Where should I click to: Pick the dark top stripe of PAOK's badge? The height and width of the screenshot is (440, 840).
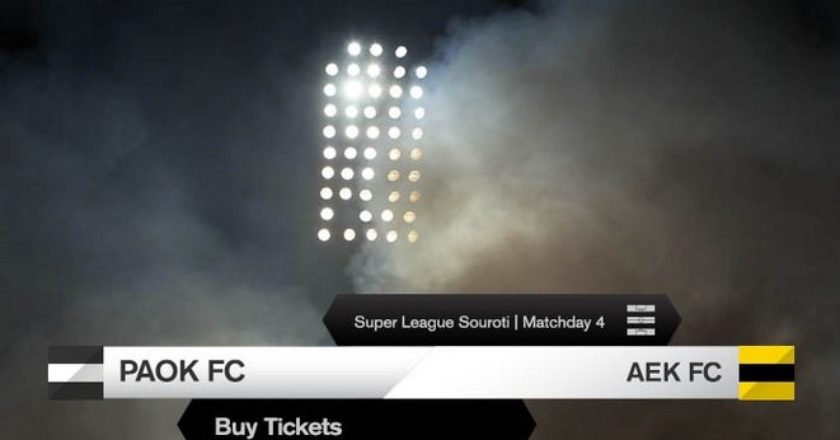click(x=76, y=355)
